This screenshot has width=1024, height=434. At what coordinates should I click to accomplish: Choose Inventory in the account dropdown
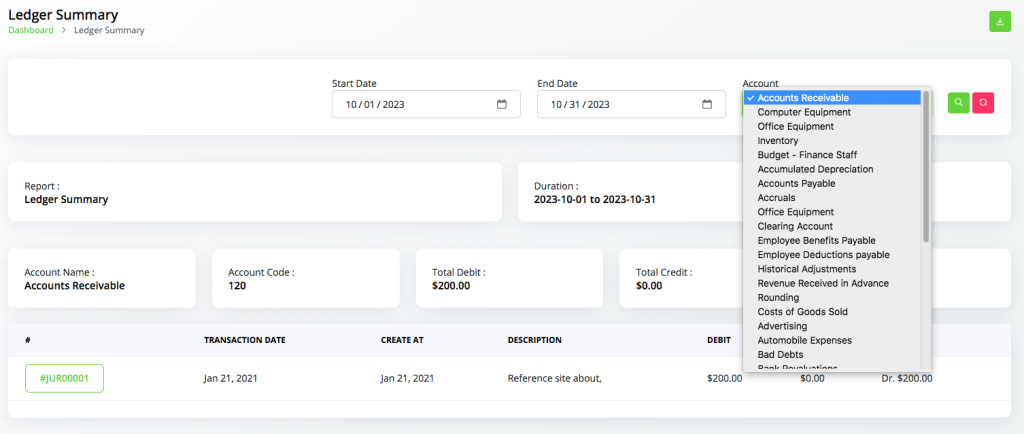pyautogui.click(x=777, y=141)
